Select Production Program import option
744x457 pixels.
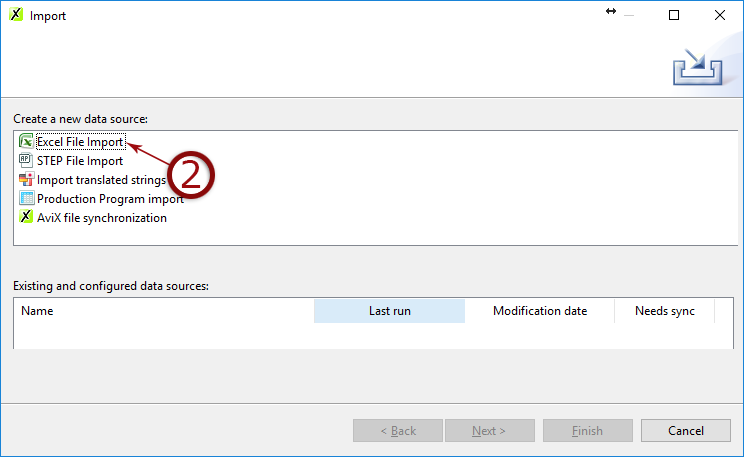click(x=110, y=199)
